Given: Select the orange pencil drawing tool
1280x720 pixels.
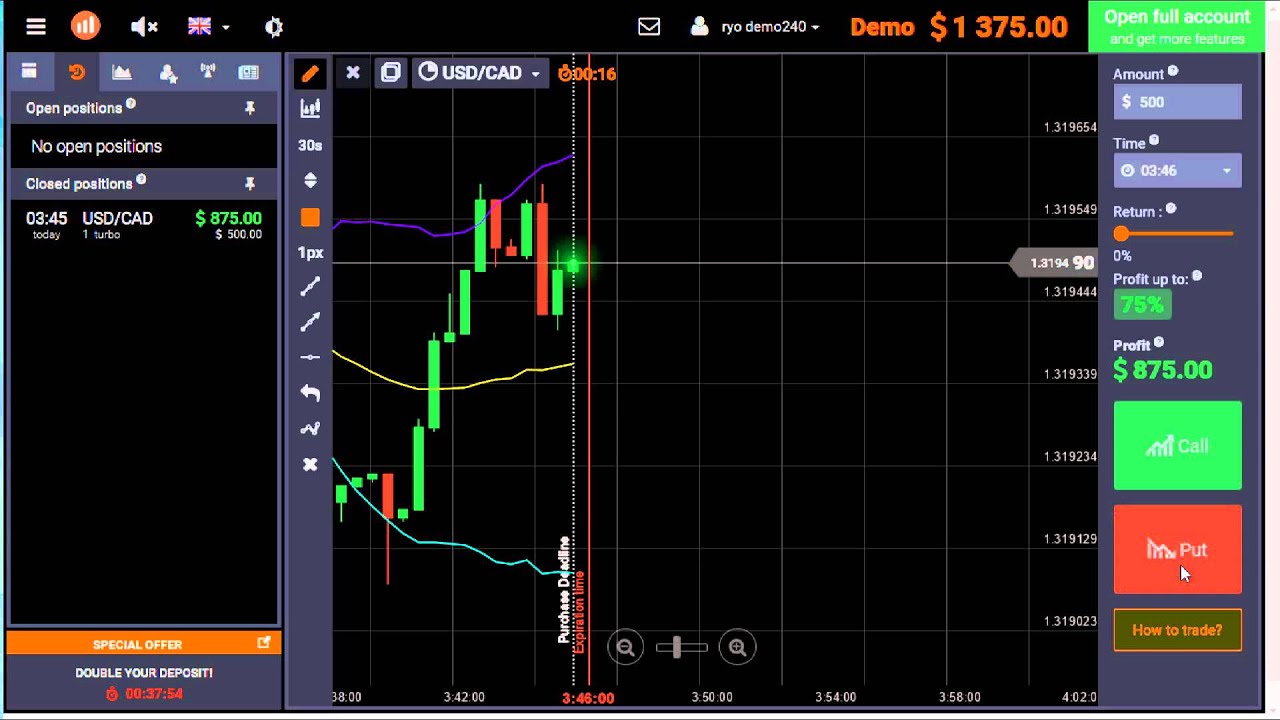Looking at the screenshot, I should point(310,73).
